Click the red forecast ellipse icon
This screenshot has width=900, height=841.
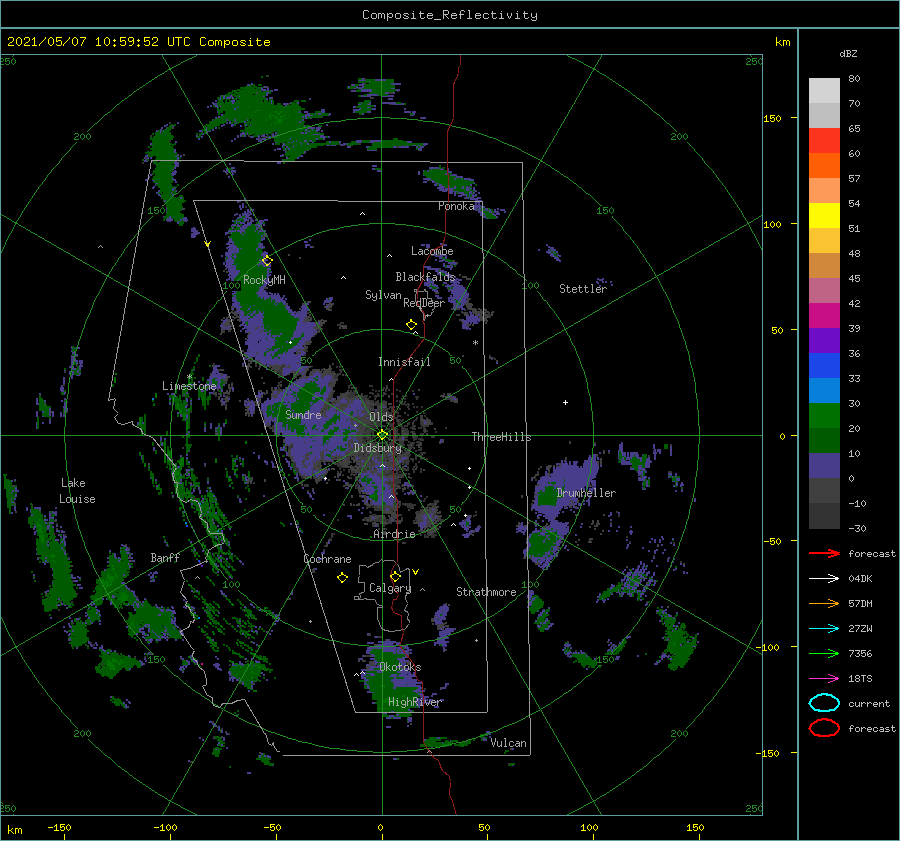click(x=824, y=728)
